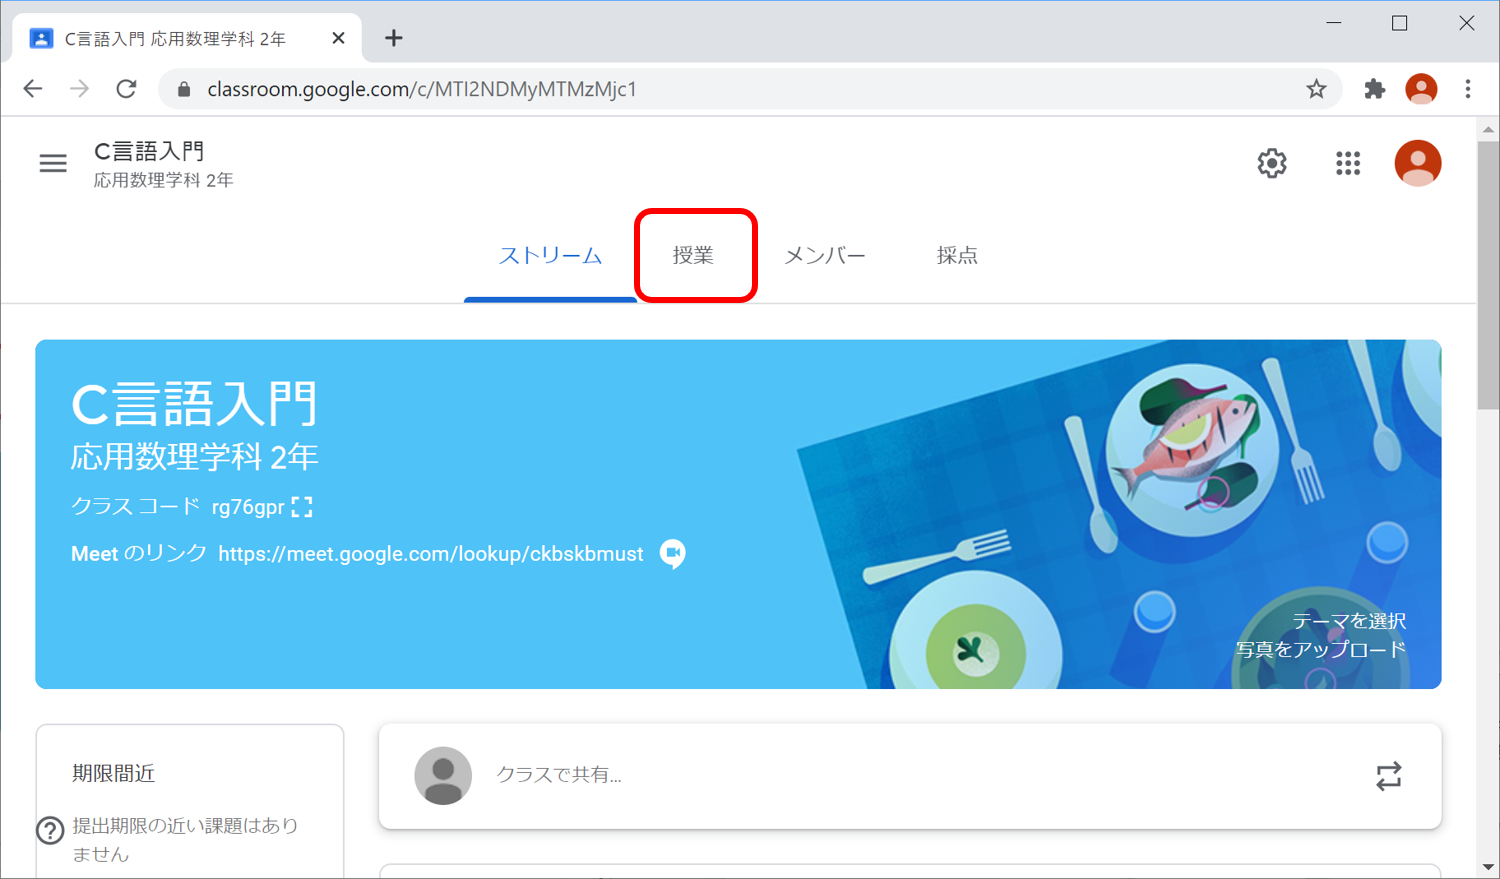Switch to the ストリーム tab

coord(550,256)
